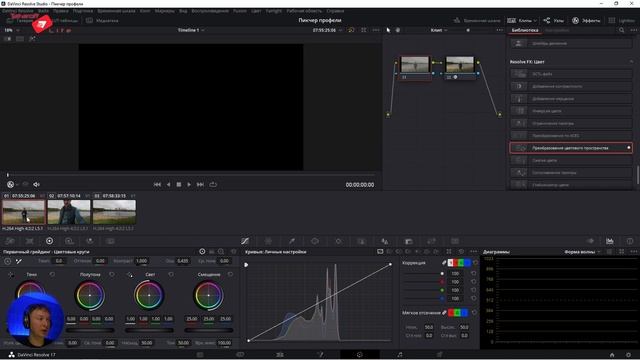The width and height of the screenshot is (640, 360).
Task: Reset the Свет color wheel
Action: click(171, 274)
